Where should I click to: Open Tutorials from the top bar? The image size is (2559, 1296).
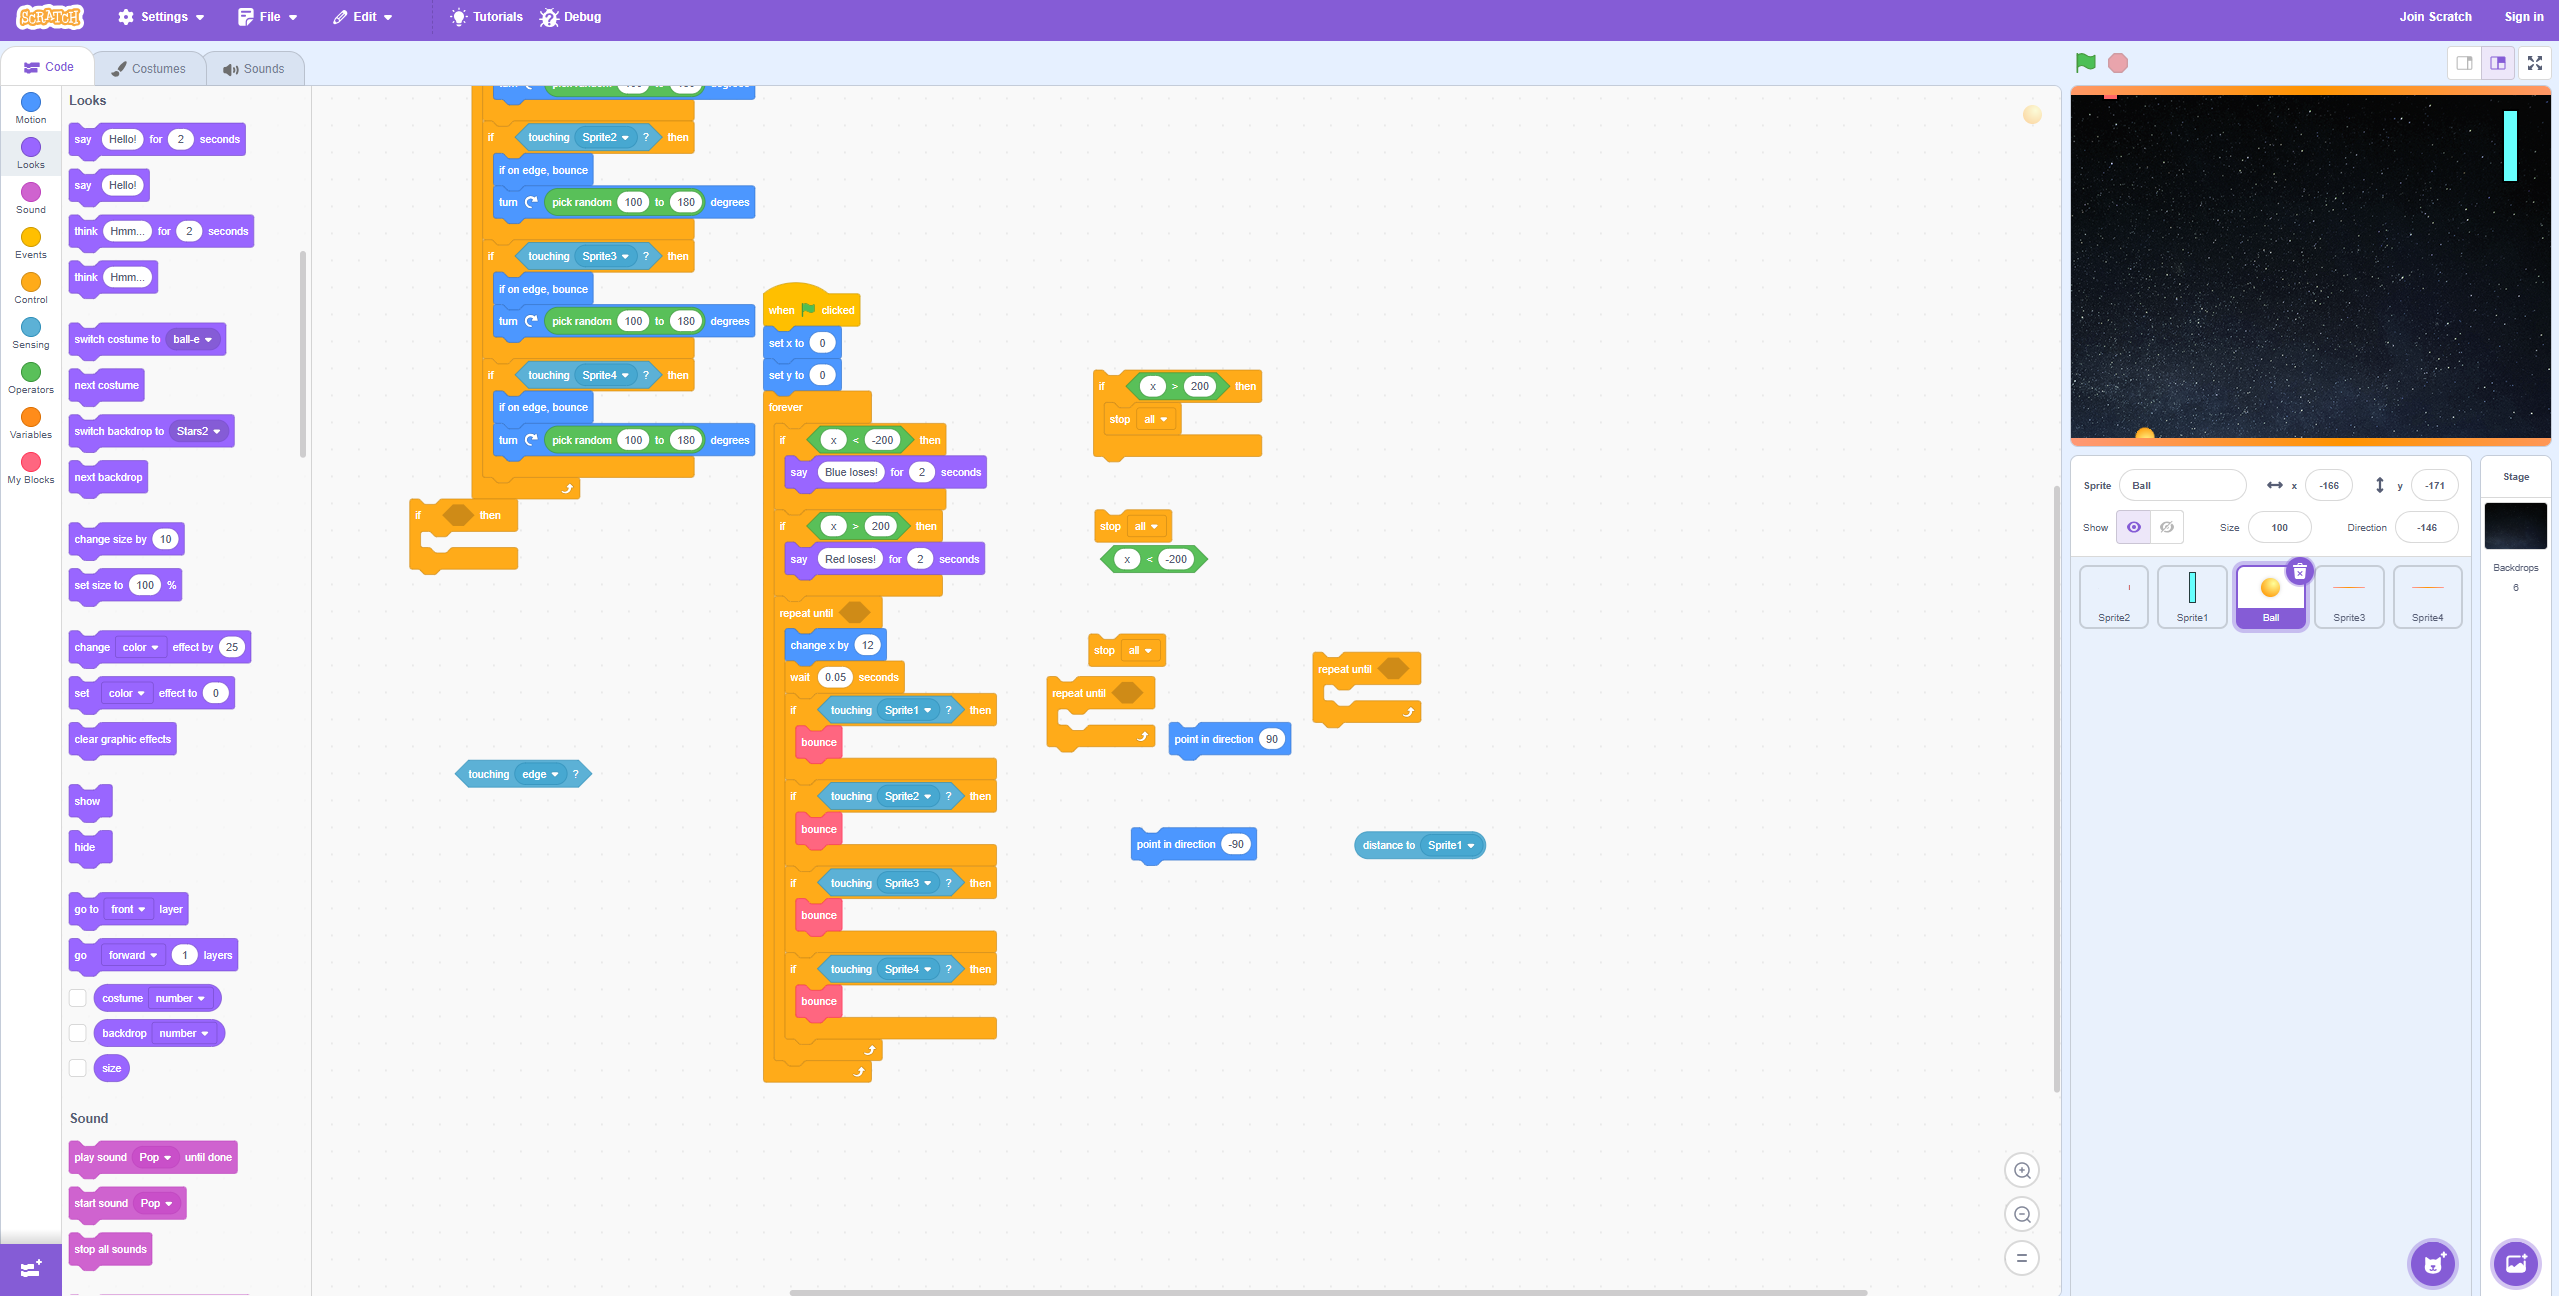[x=487, y=17]
